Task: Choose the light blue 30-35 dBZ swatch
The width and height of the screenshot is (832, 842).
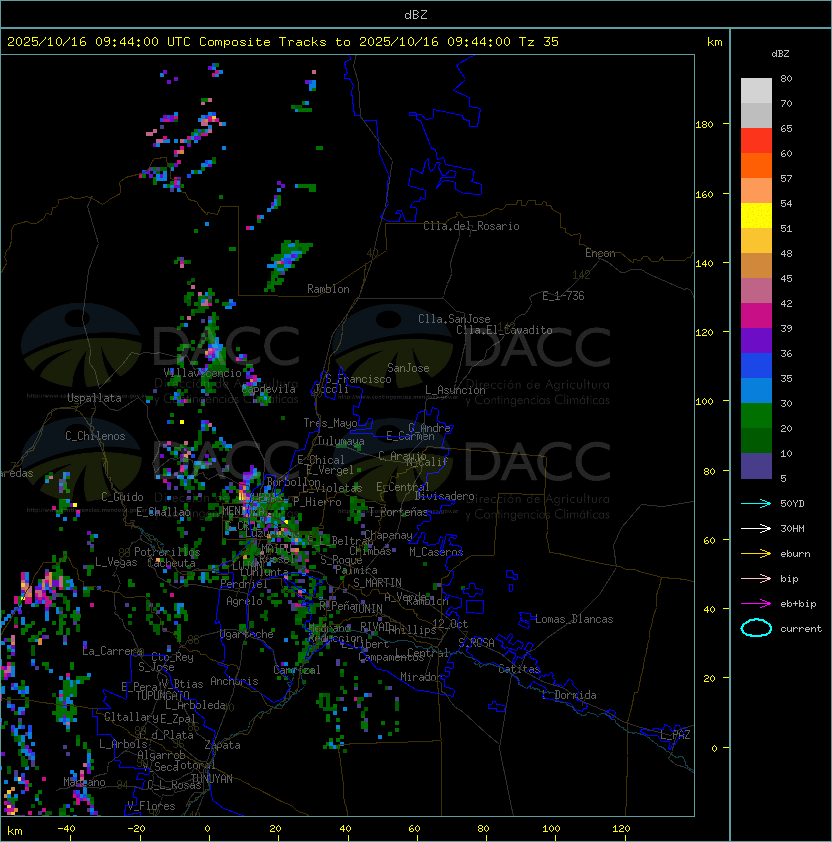Action: pyautogui.click(x=756, y=390)
